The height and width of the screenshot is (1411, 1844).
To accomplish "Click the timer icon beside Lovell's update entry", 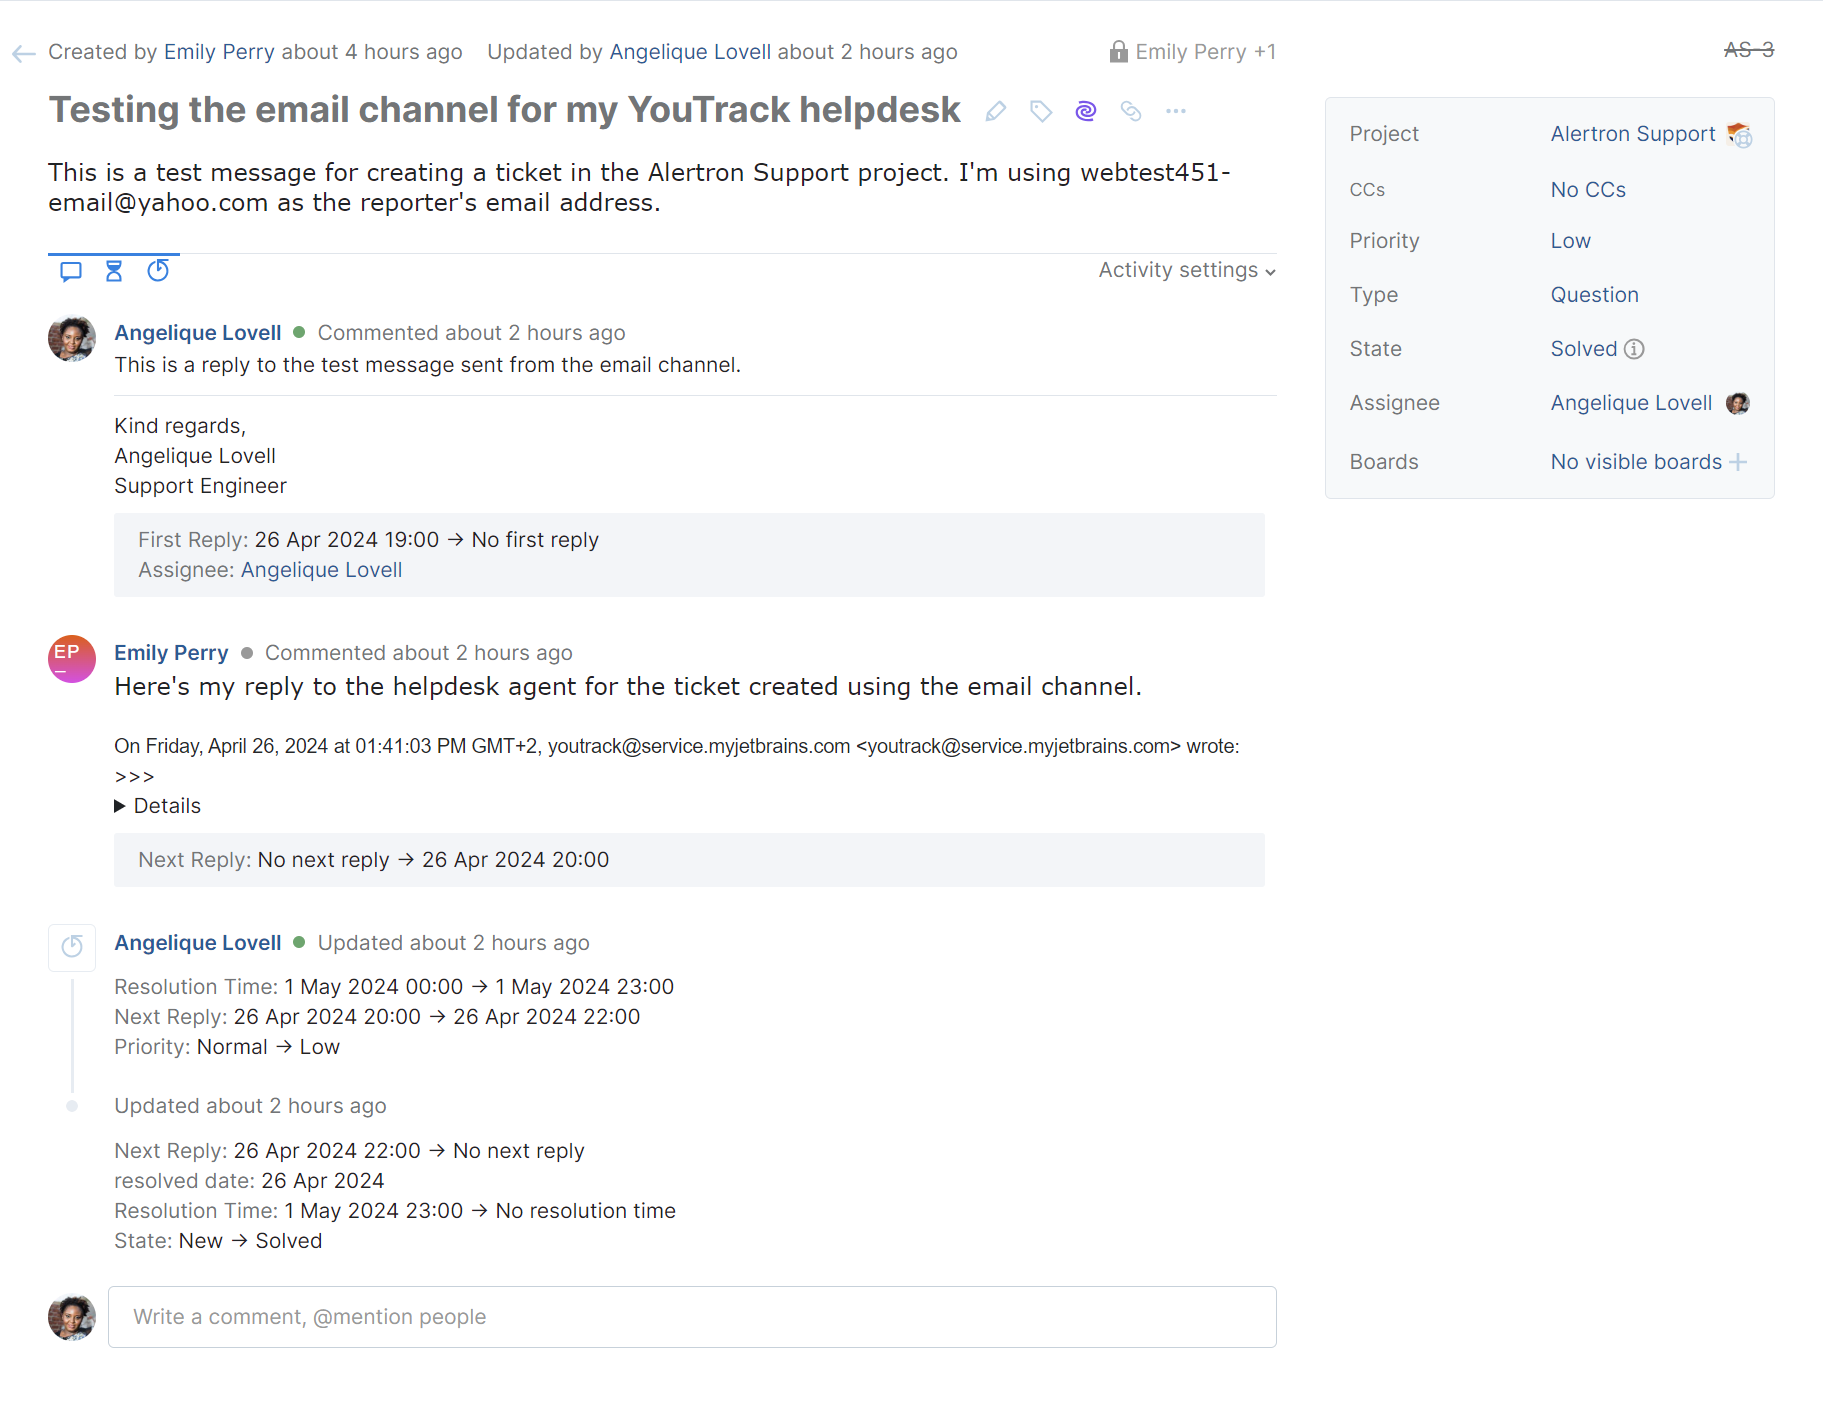I will point(71,947).
